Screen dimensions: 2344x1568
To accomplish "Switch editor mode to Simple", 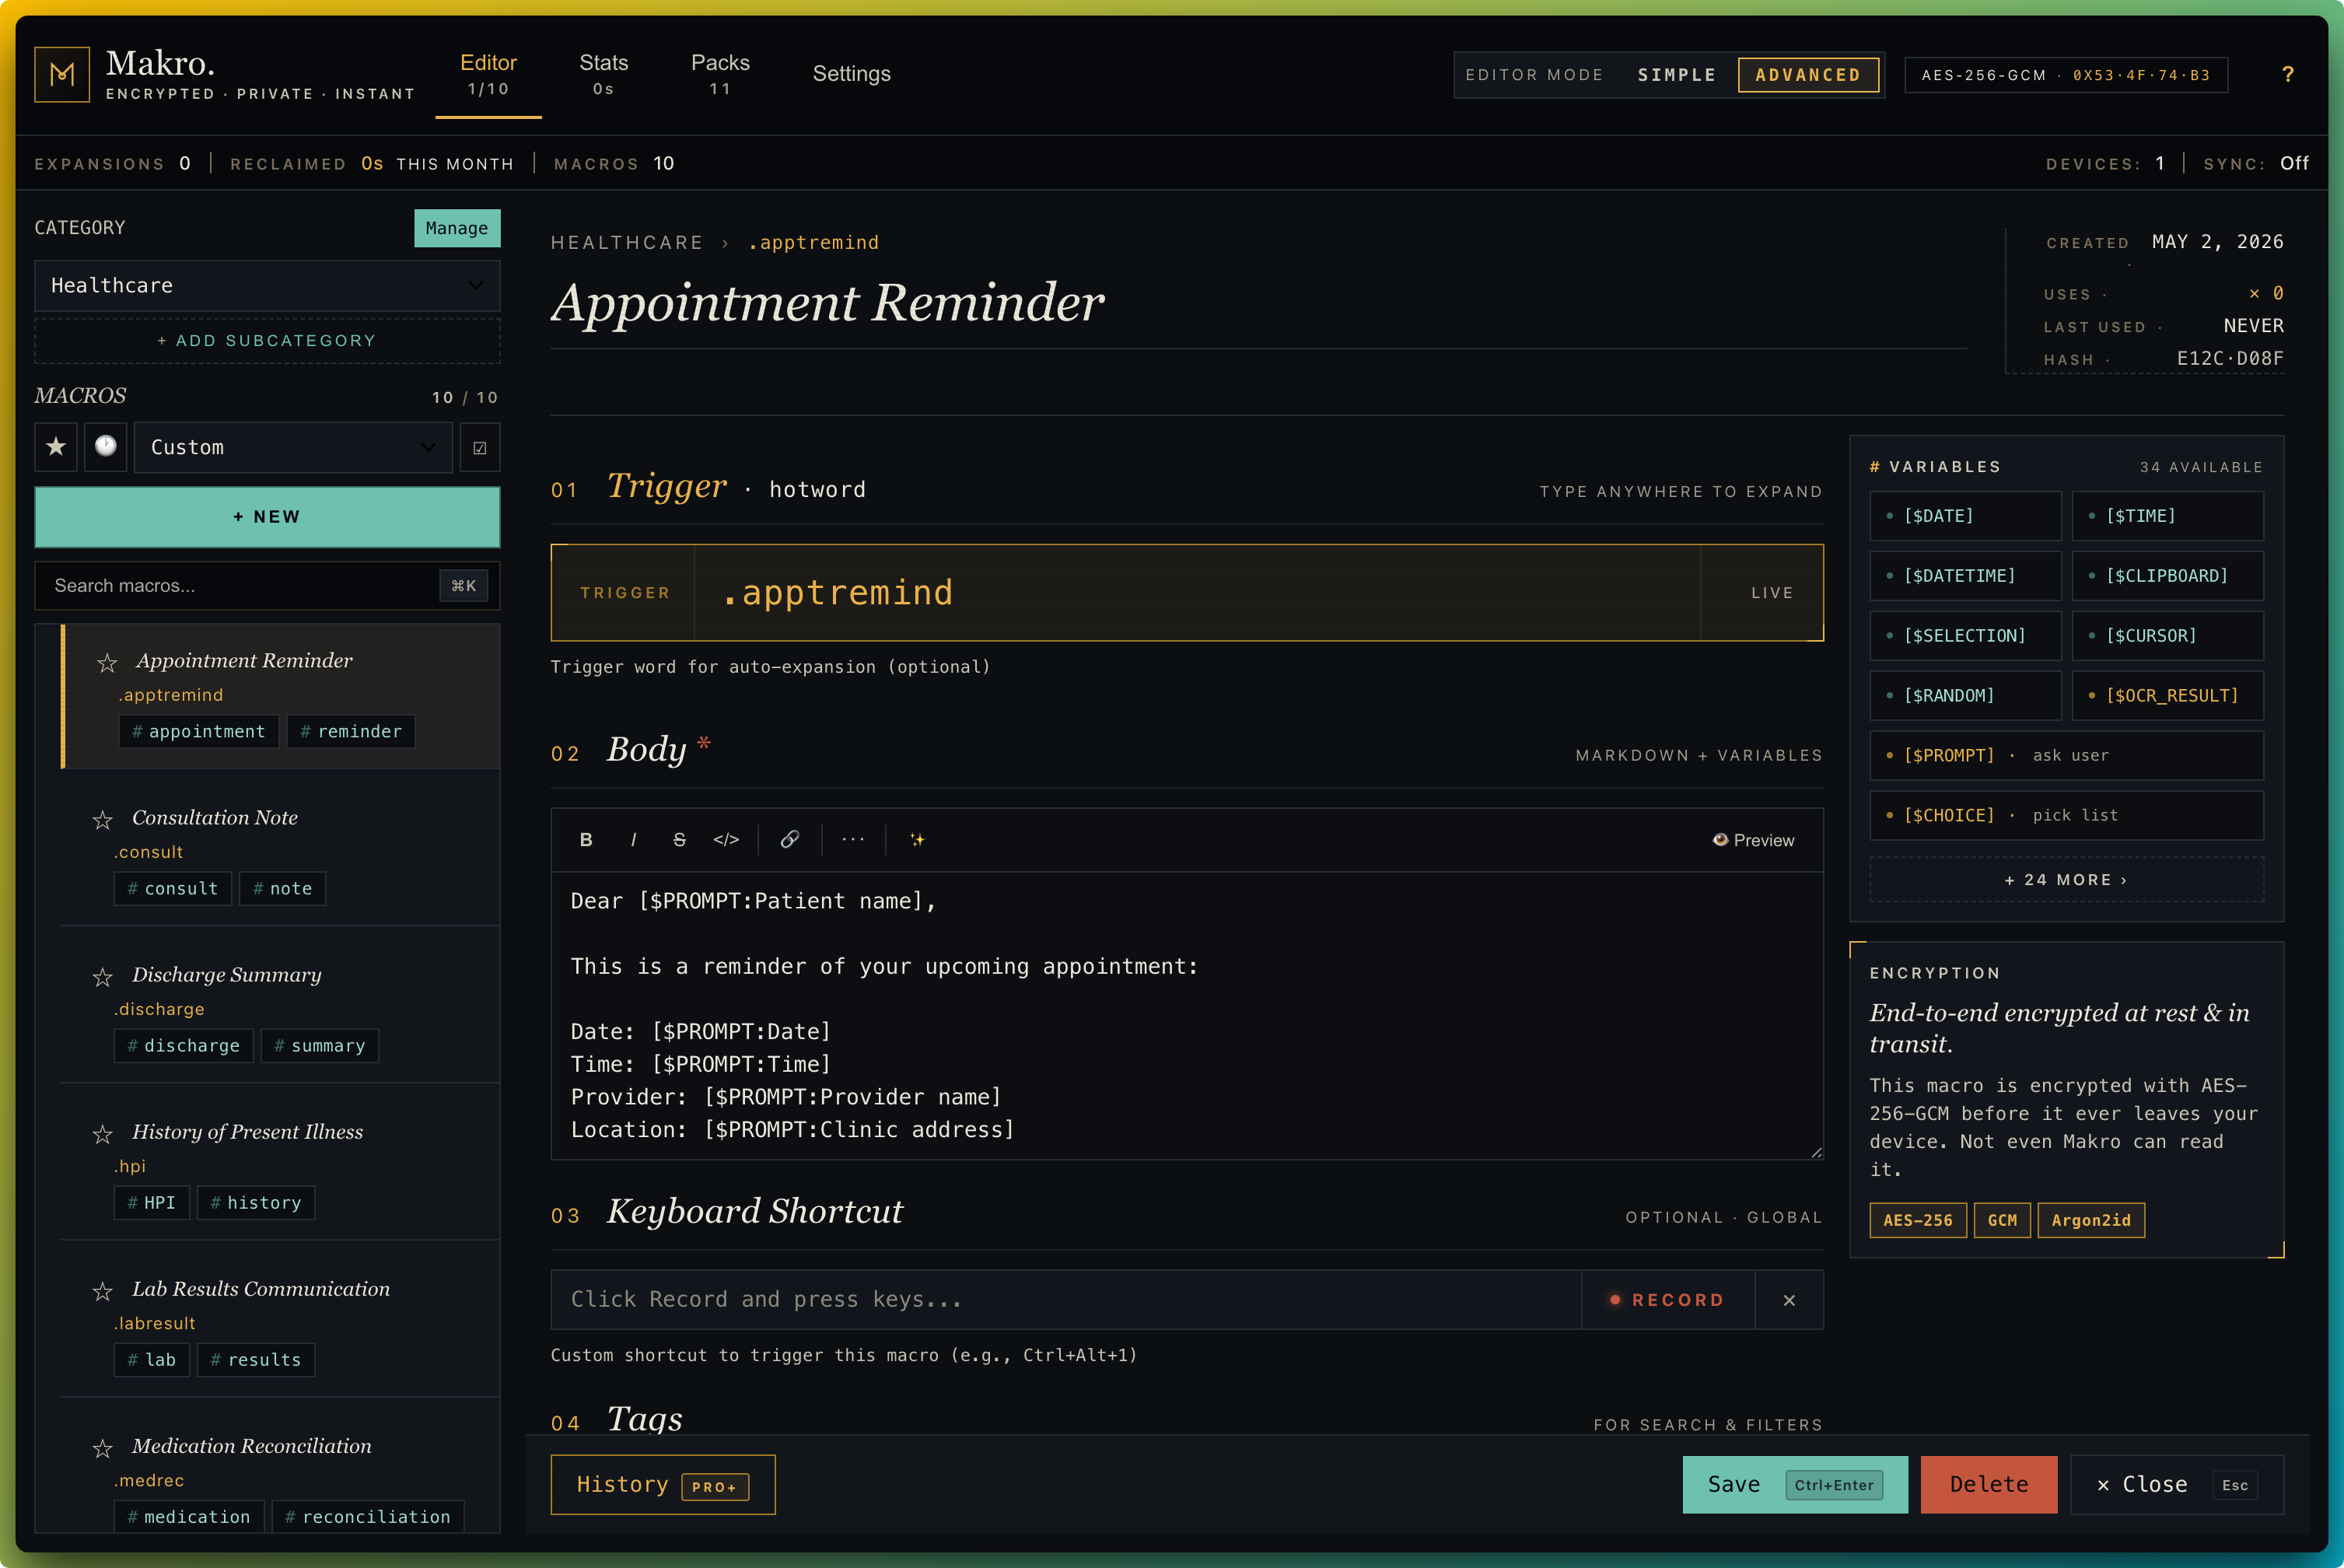I will click(x=1676, y=75).
